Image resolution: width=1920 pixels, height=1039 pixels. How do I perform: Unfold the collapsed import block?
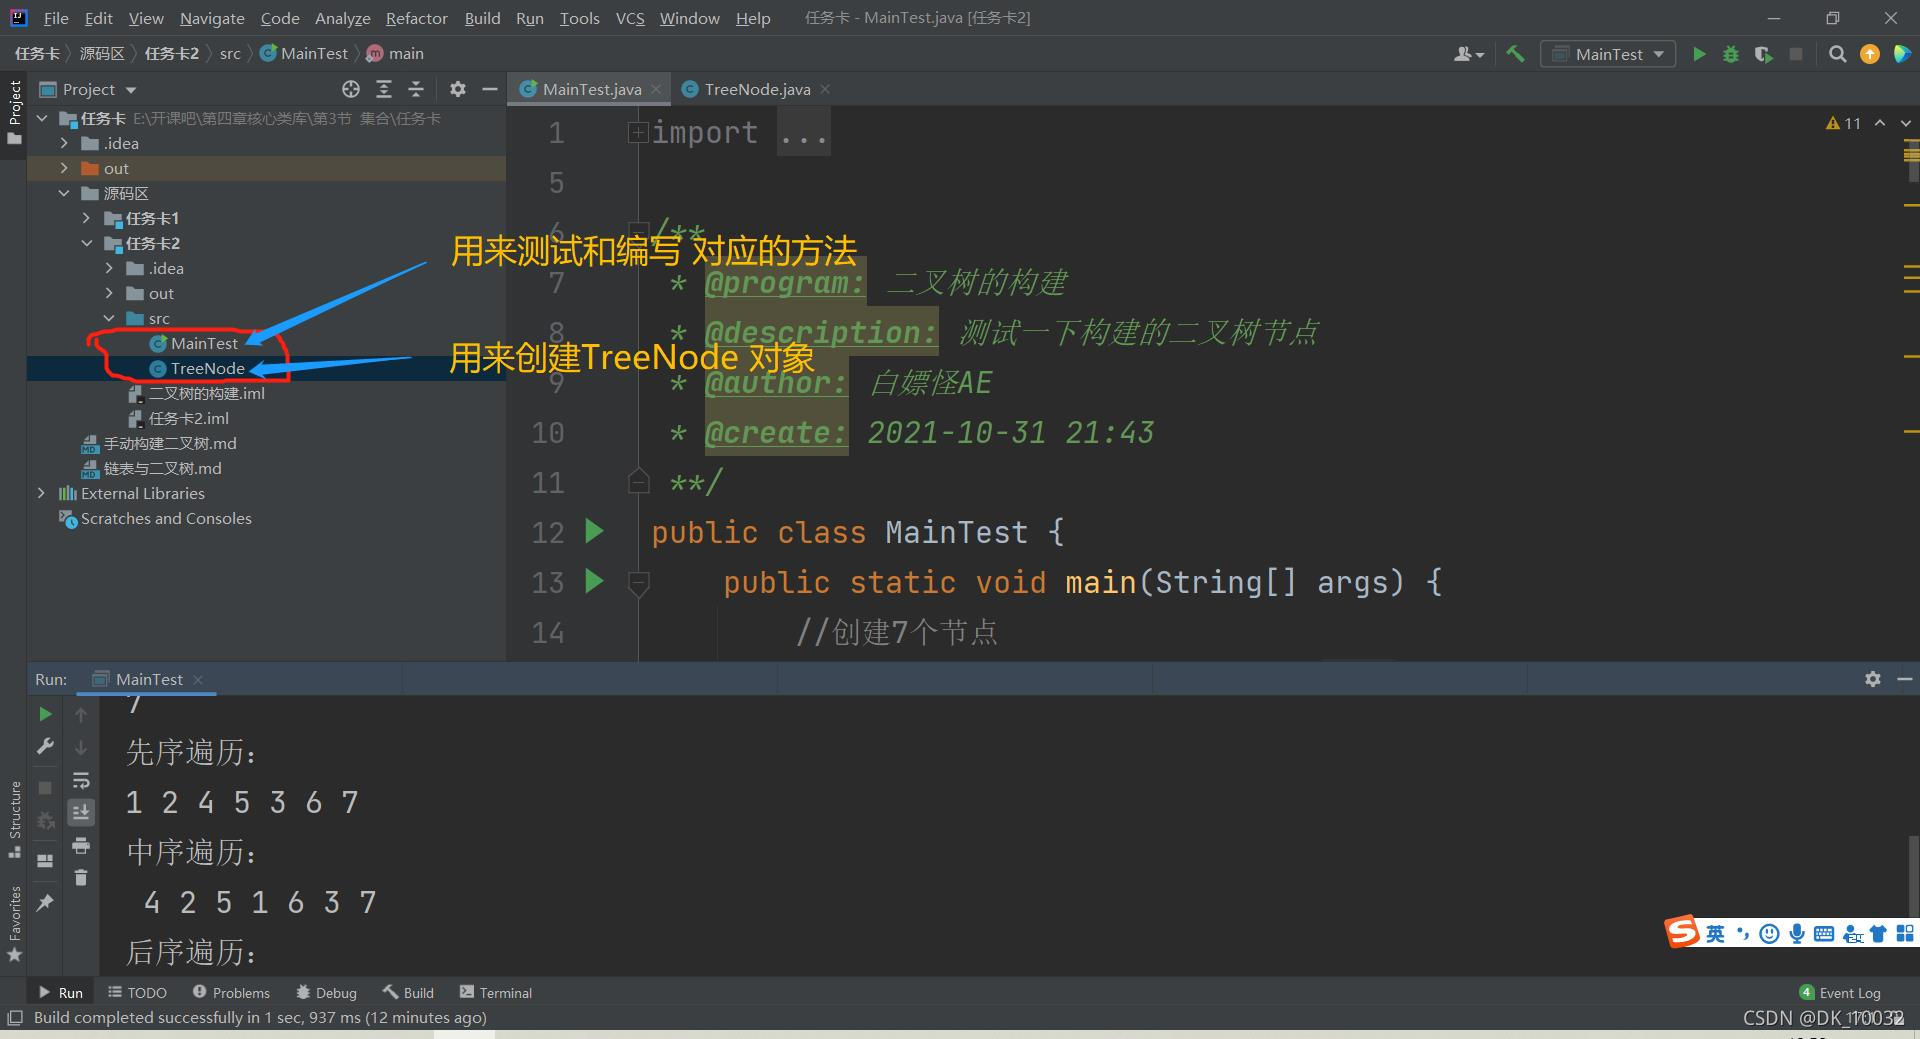tap(637, 132)
